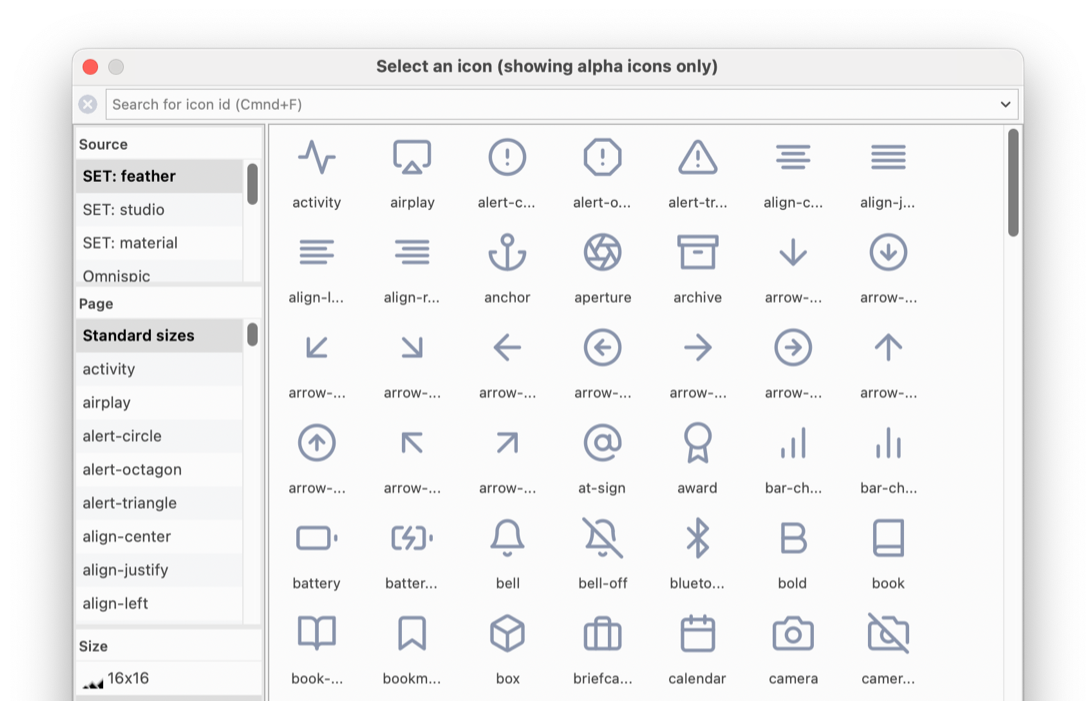Choose the calendar icon

coord(697,634)
